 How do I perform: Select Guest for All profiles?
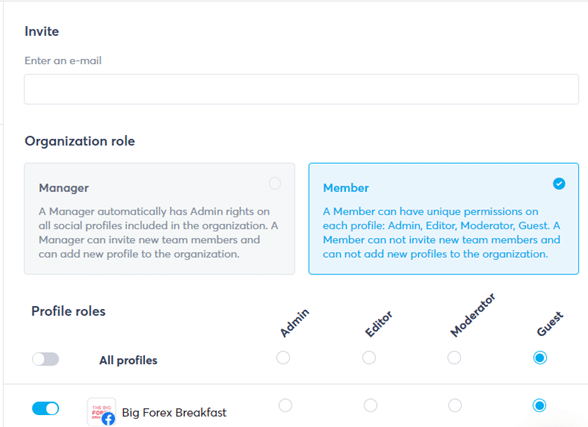tap(540, 358)
